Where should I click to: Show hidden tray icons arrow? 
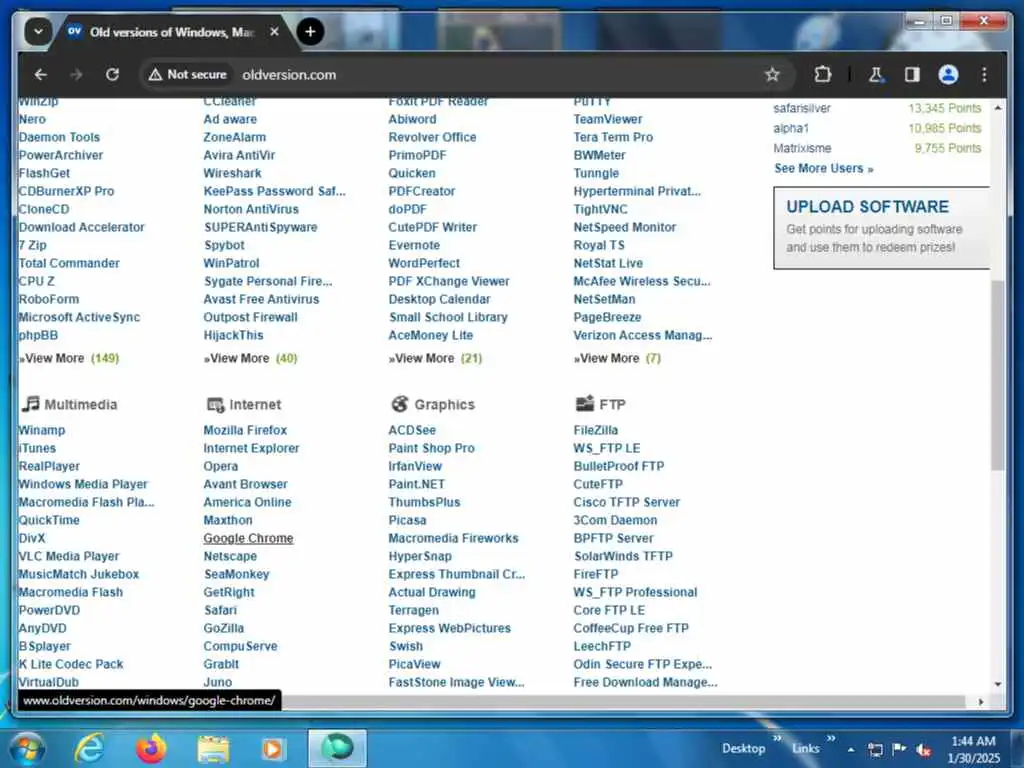(851, 749)
